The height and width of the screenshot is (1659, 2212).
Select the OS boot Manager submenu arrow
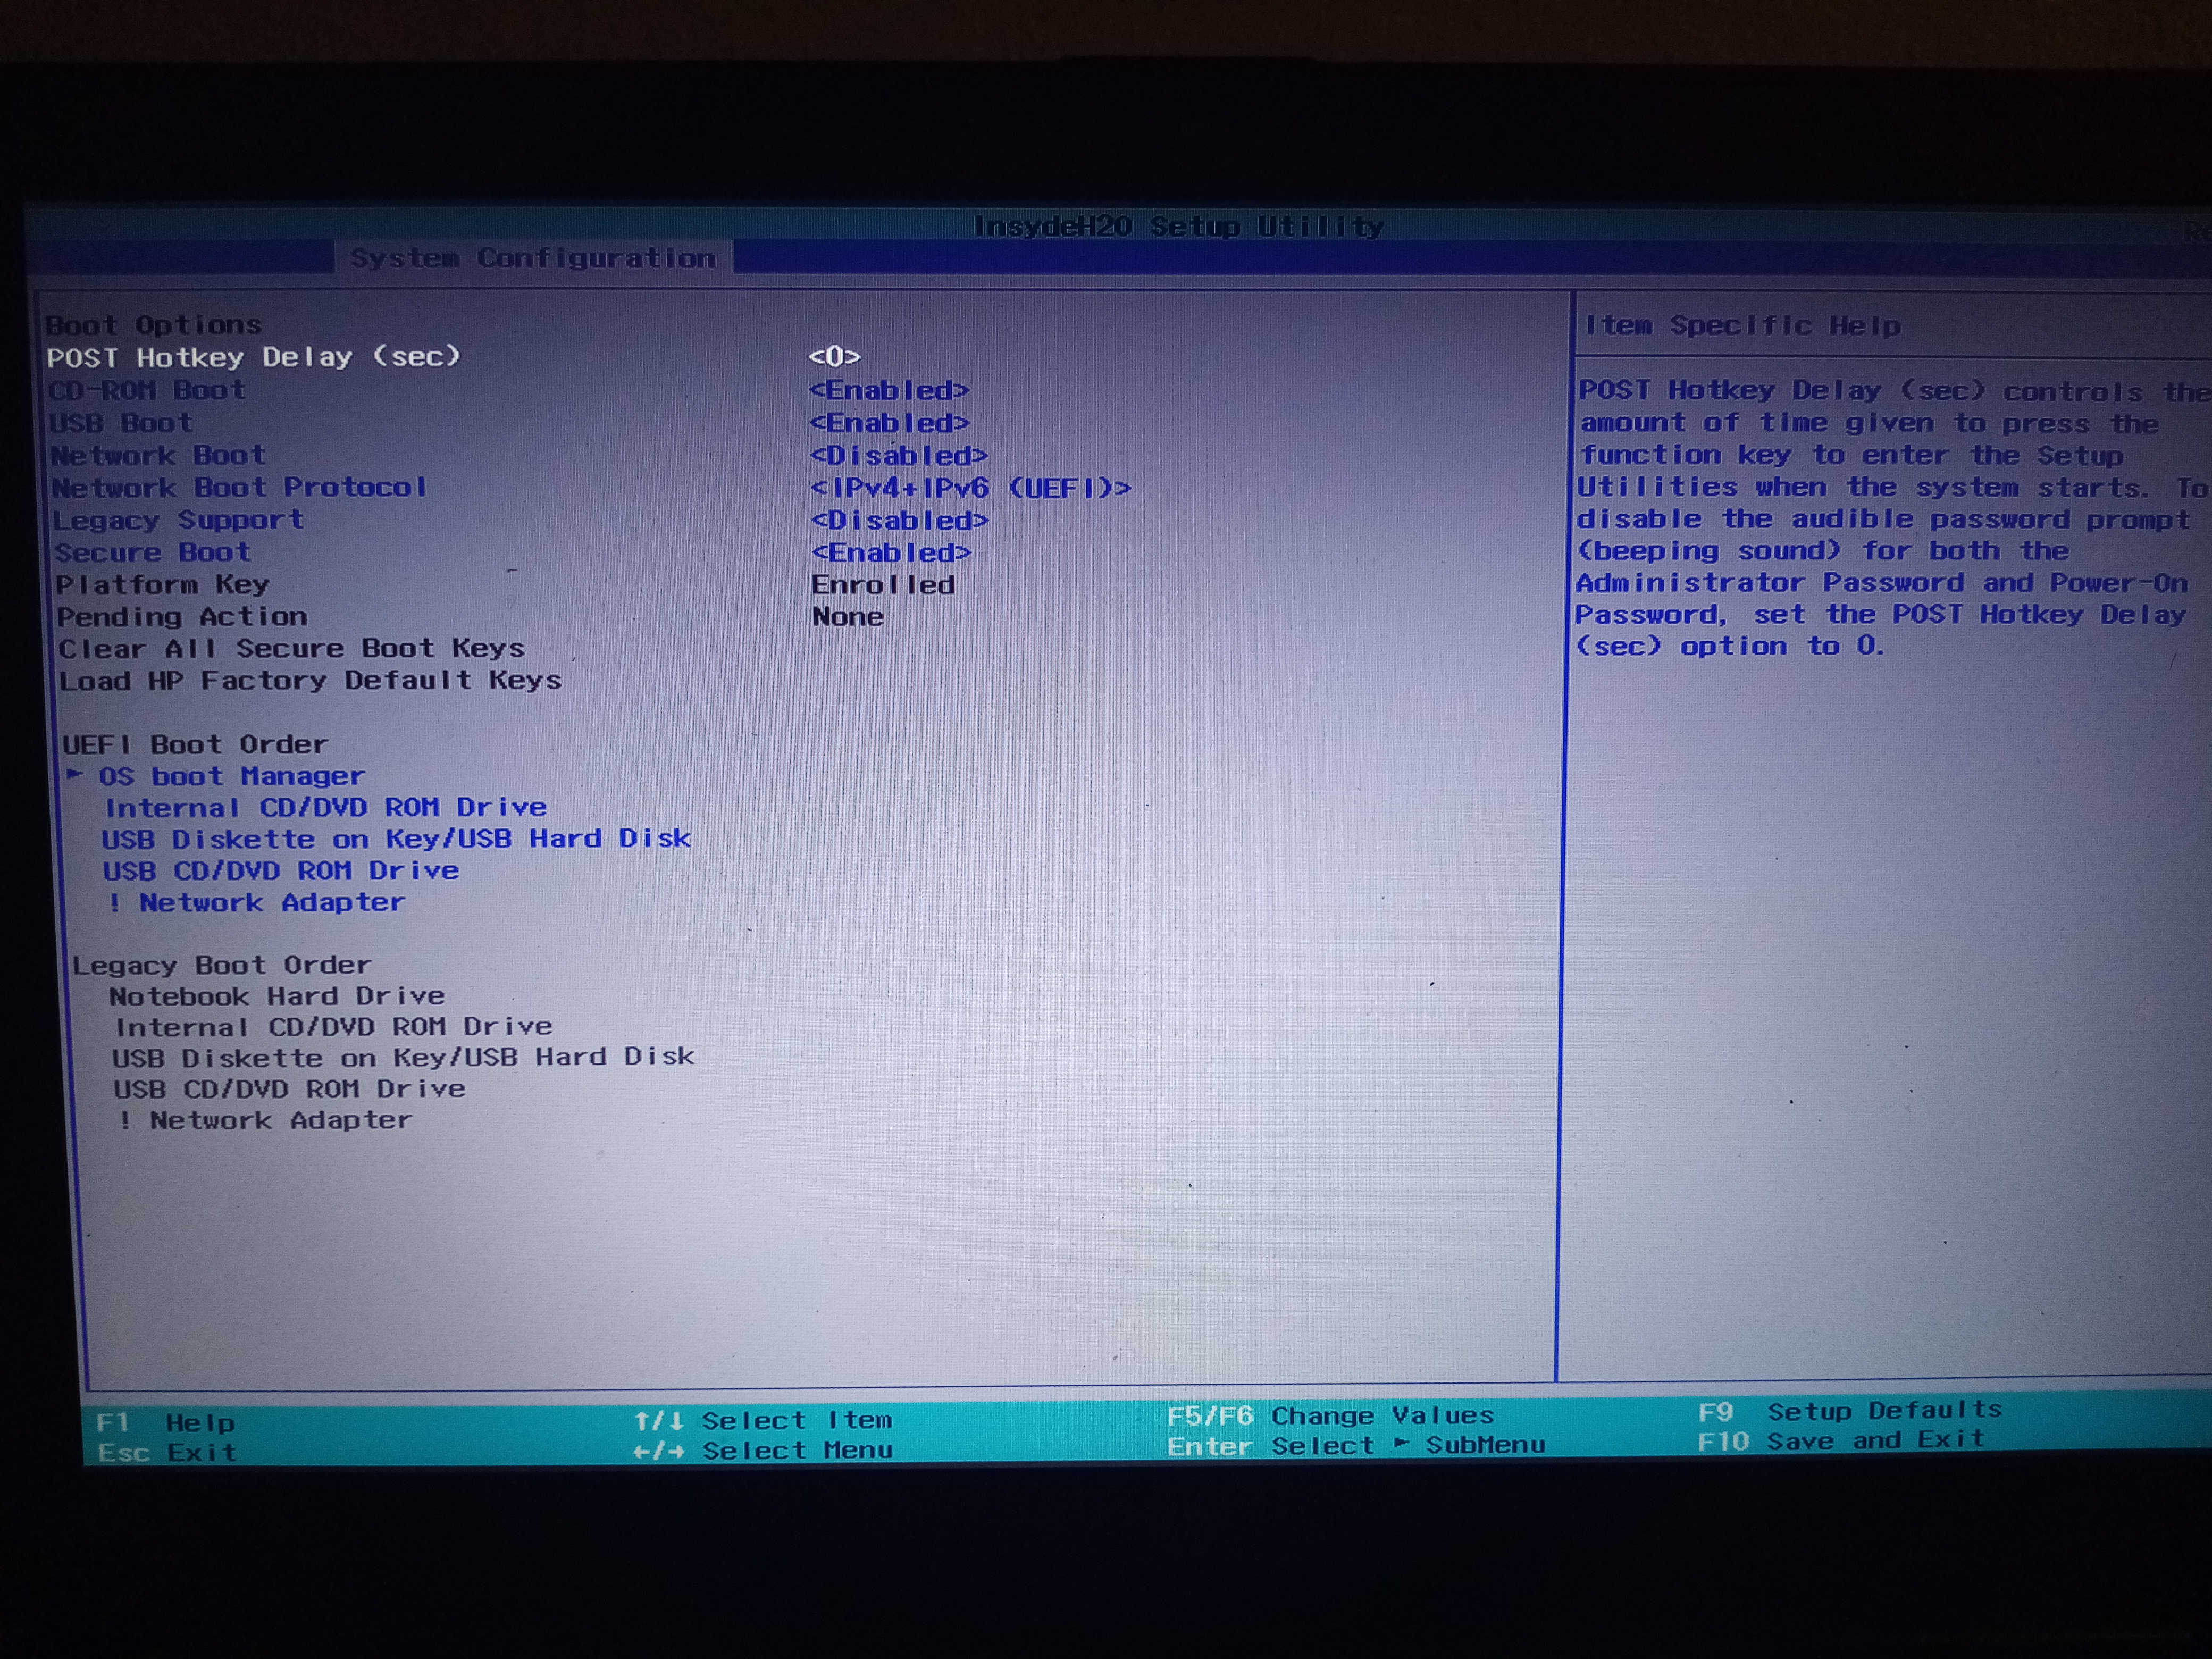(x=75, y=774)
